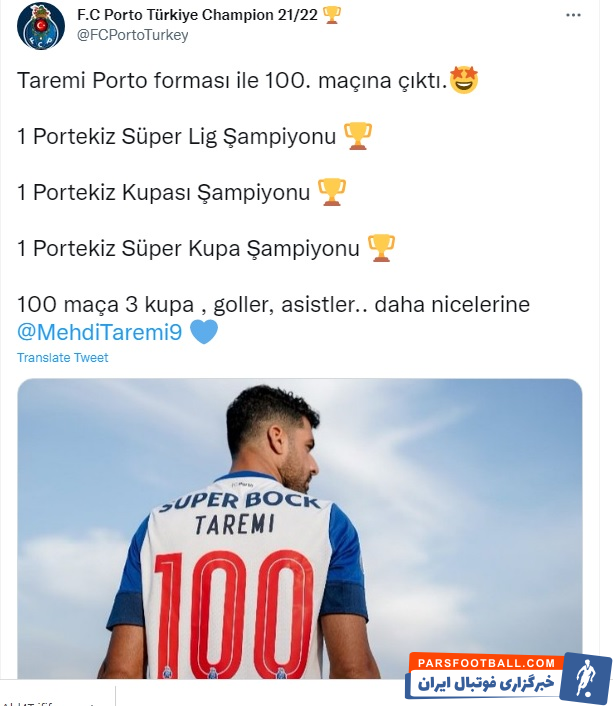Click the Translate Tweet link

(62, 358)
